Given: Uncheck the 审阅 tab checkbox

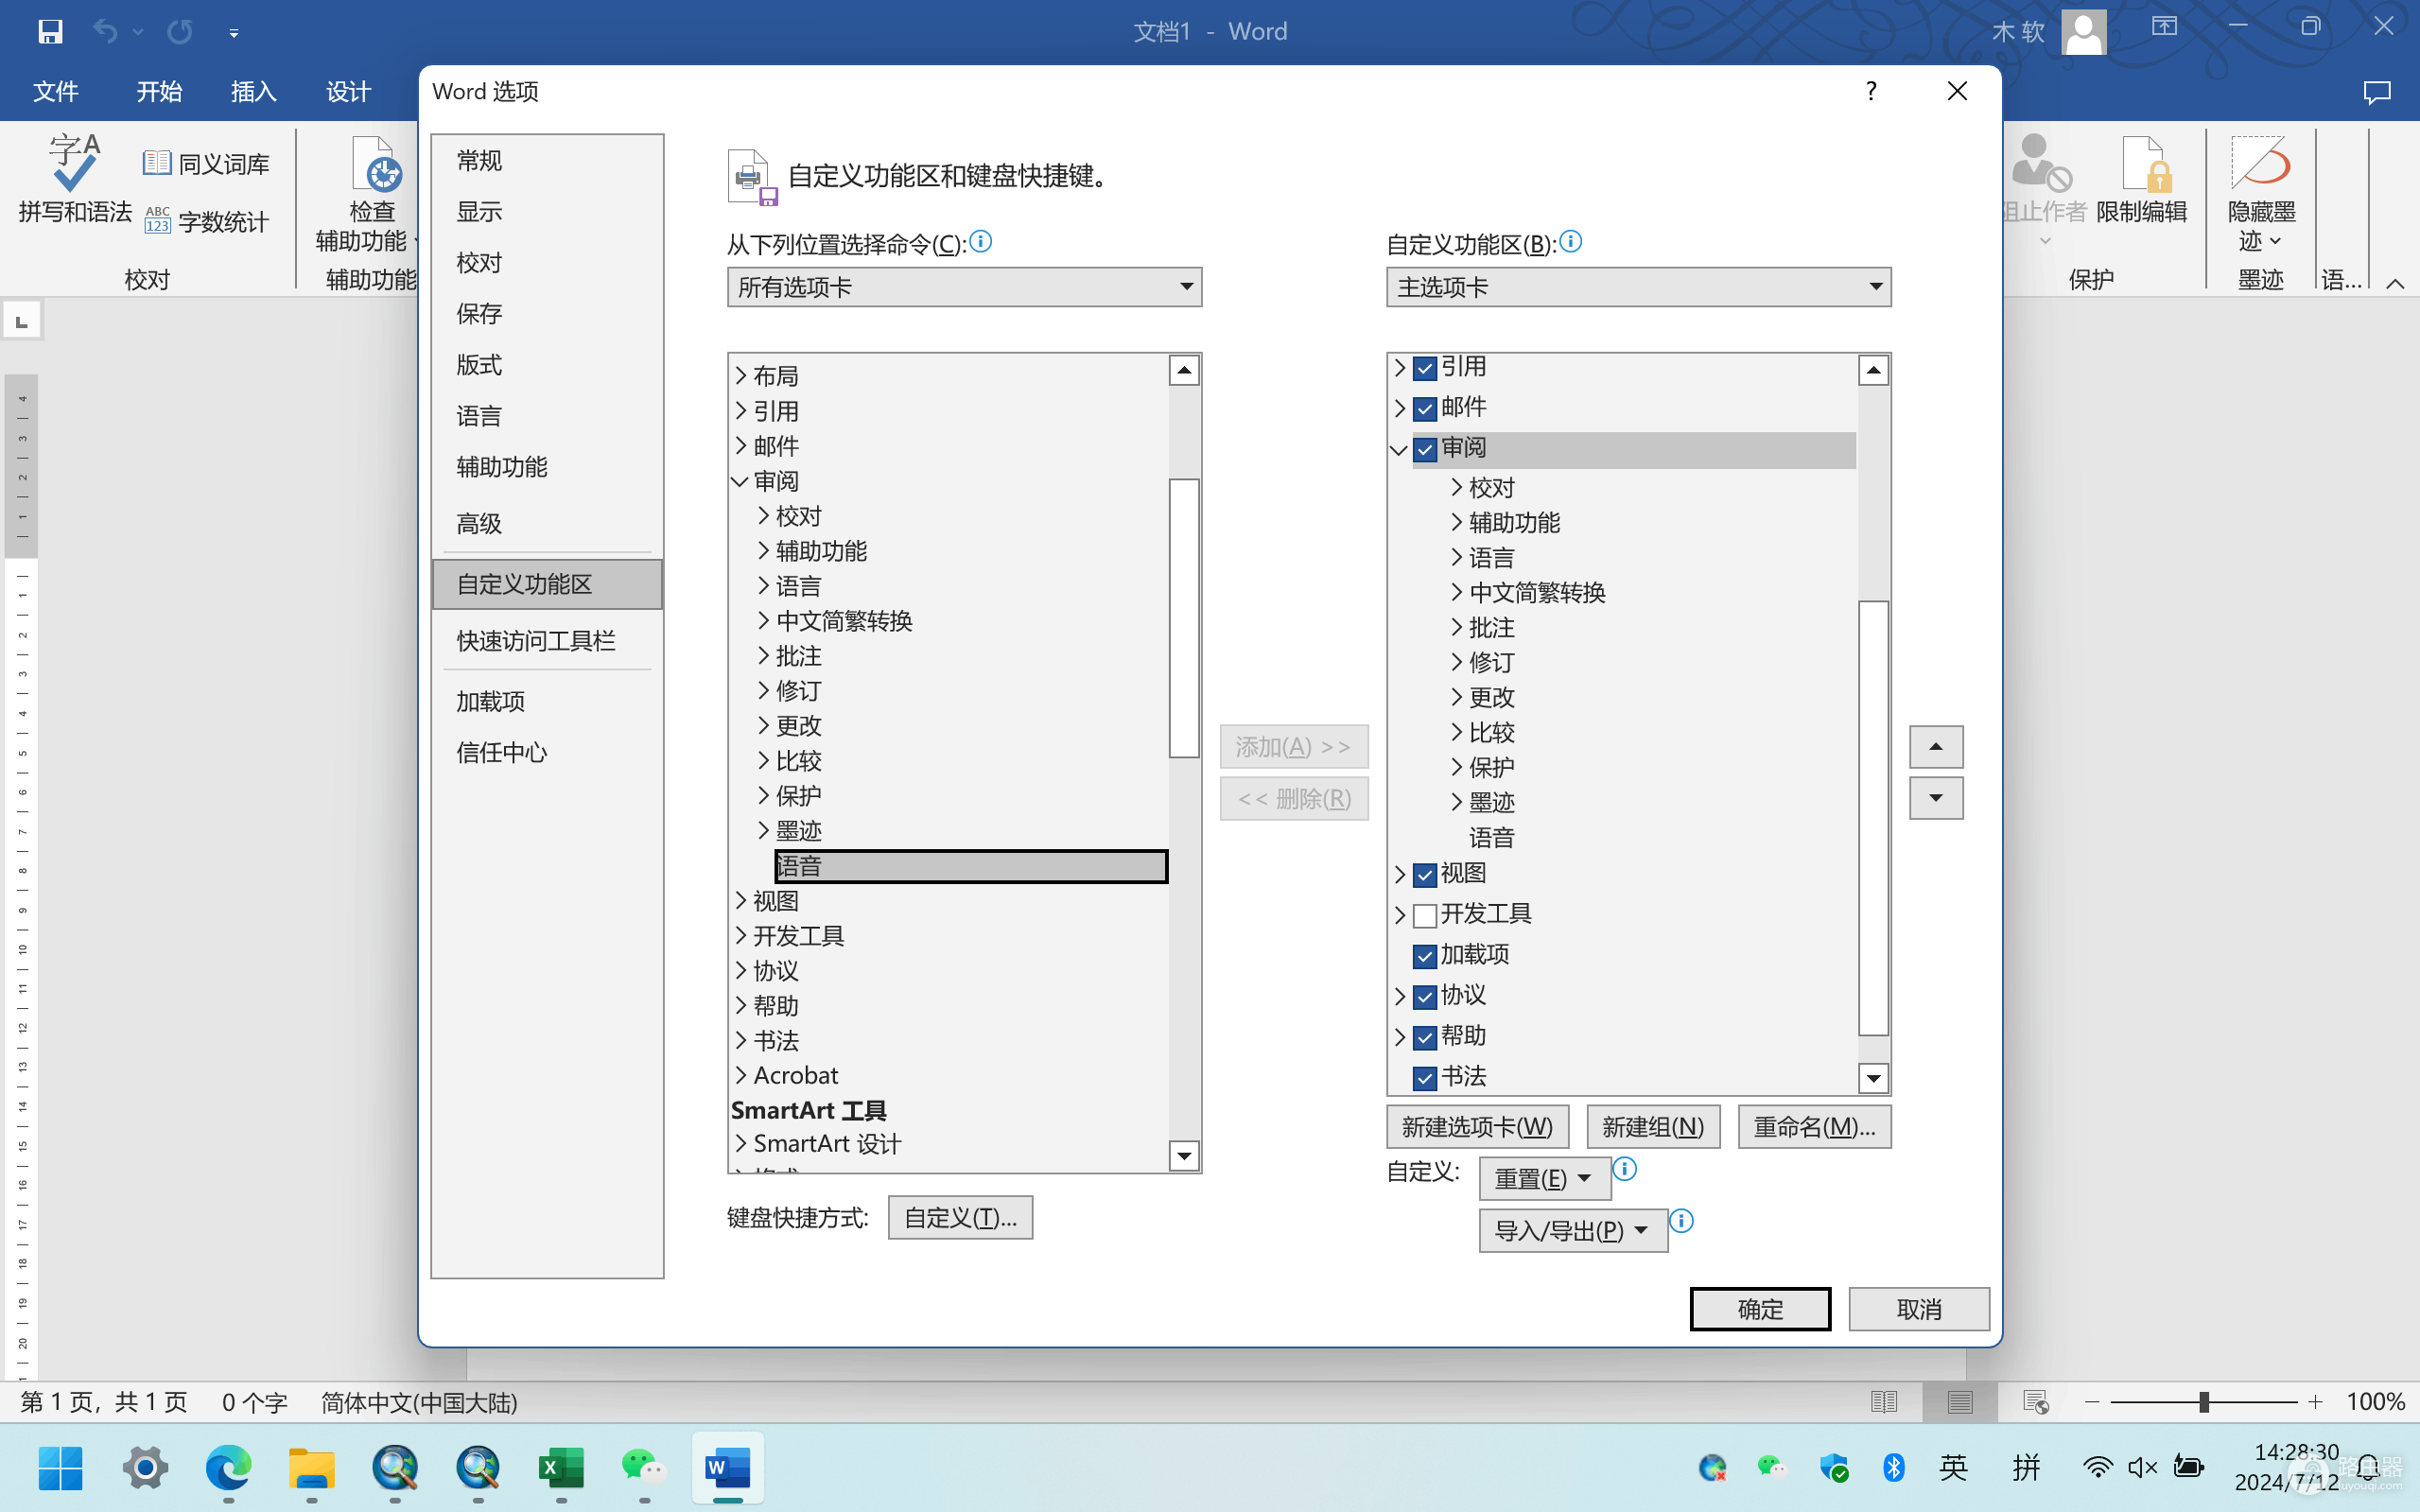Looking at the screenshot, I should tap(1425, 449).
